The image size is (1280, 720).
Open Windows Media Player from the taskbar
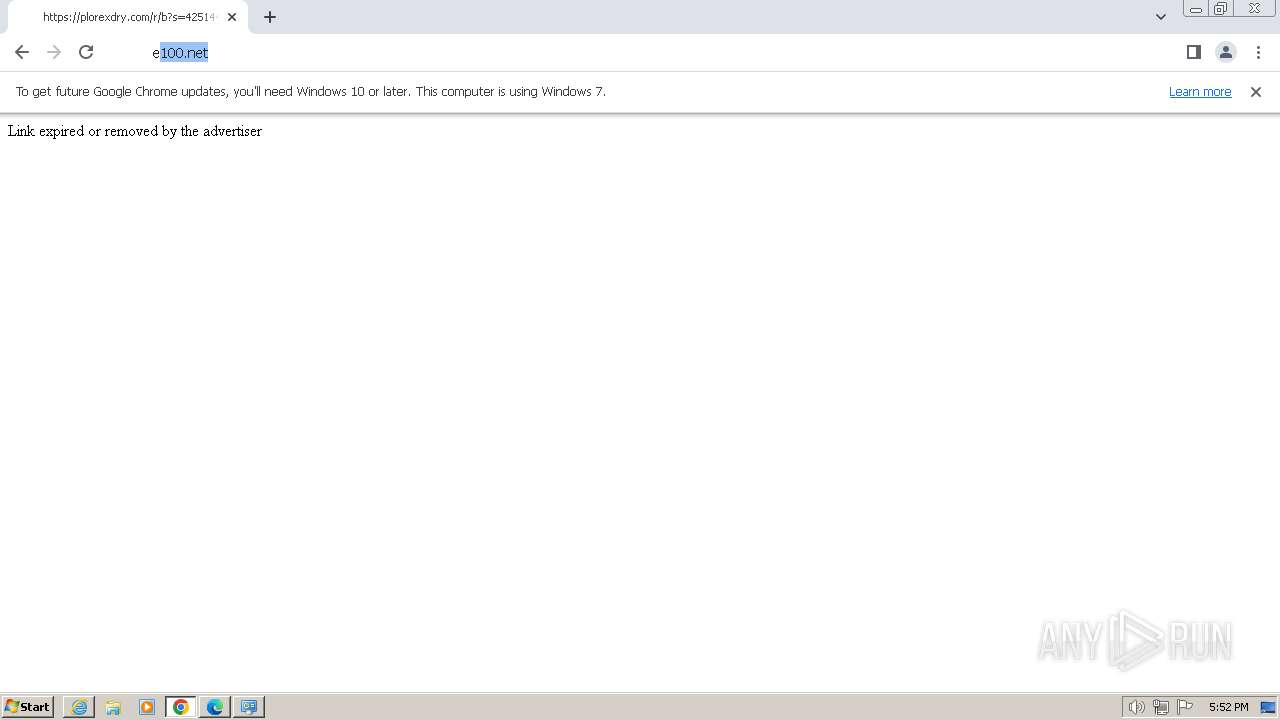(147, 707)
